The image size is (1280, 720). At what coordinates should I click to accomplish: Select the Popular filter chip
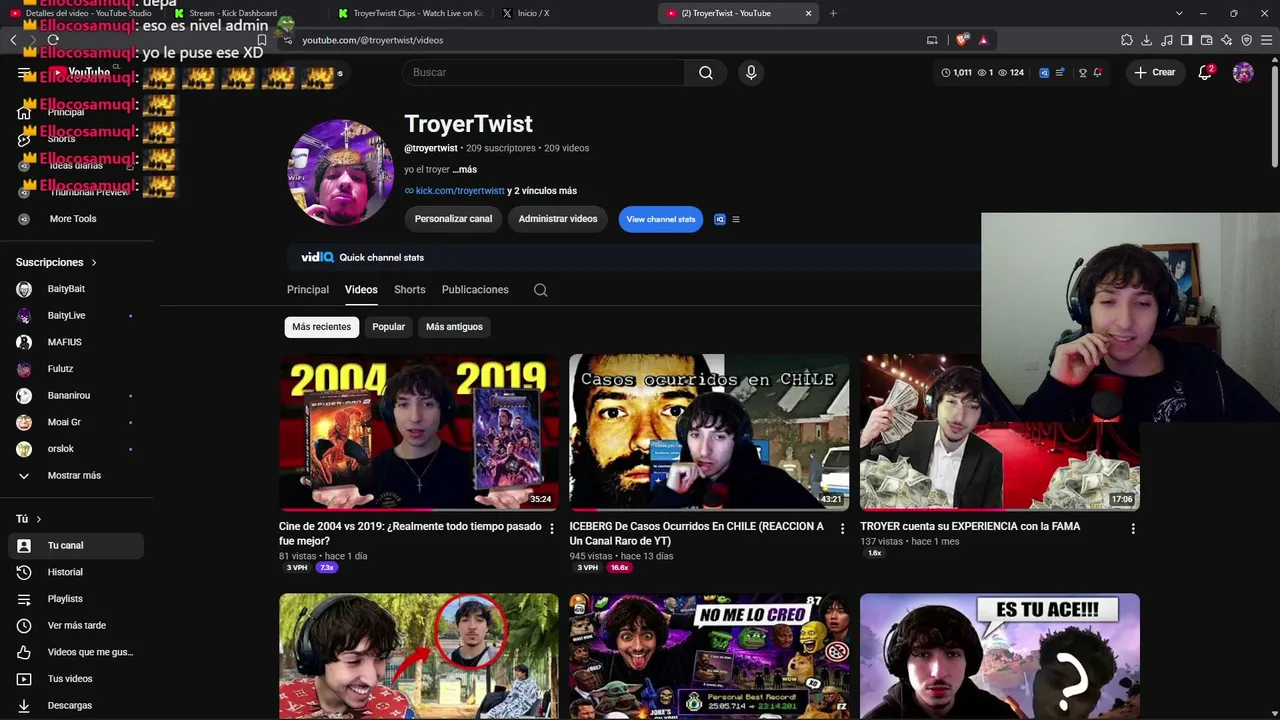click(x=389, y=327)
